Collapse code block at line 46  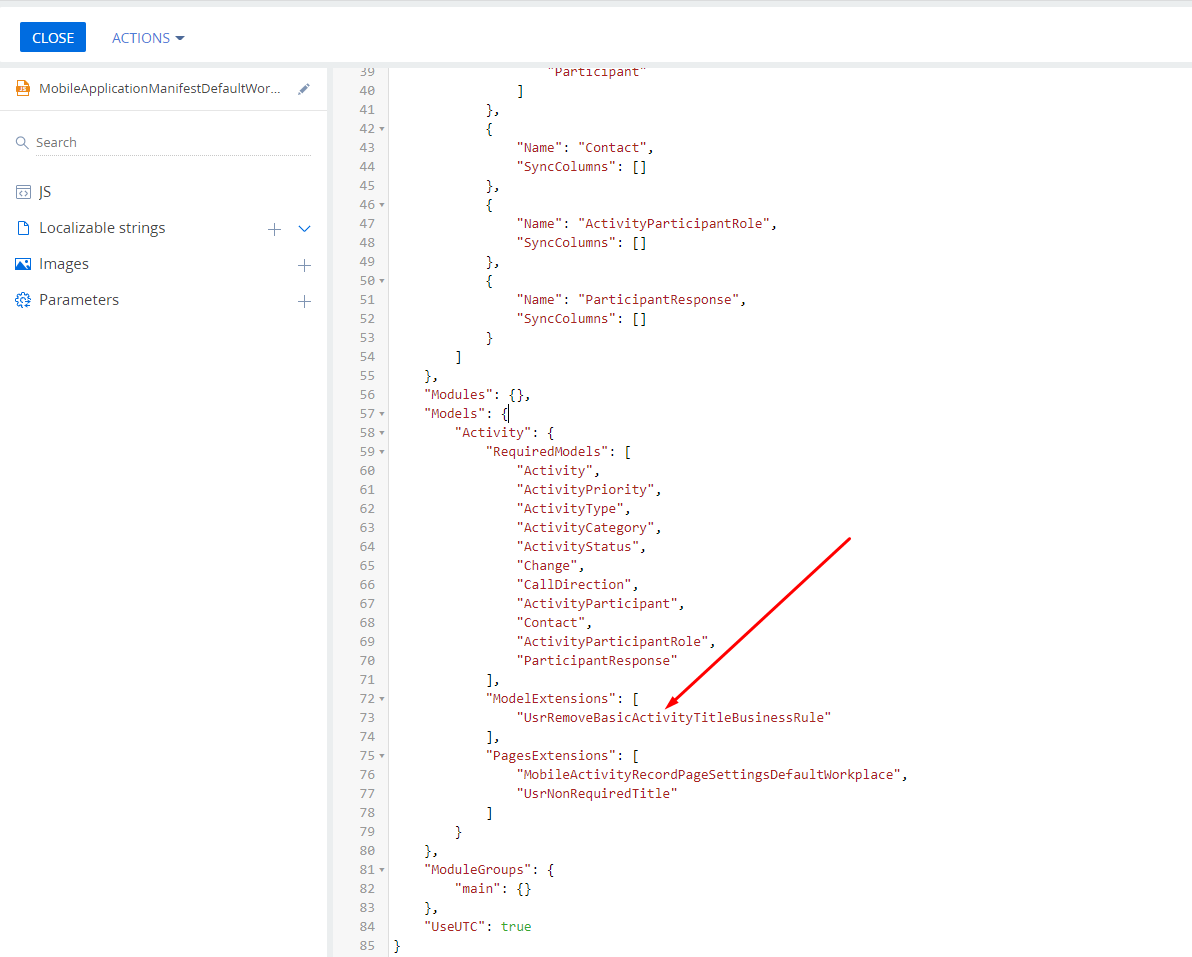click(x=382, y=205)
